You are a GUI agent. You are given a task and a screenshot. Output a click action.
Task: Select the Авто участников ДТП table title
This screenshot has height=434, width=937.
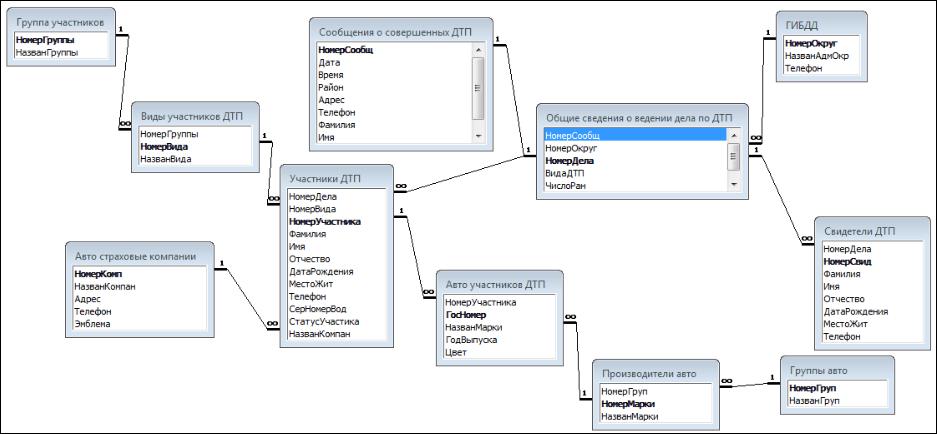coord(495,285)
